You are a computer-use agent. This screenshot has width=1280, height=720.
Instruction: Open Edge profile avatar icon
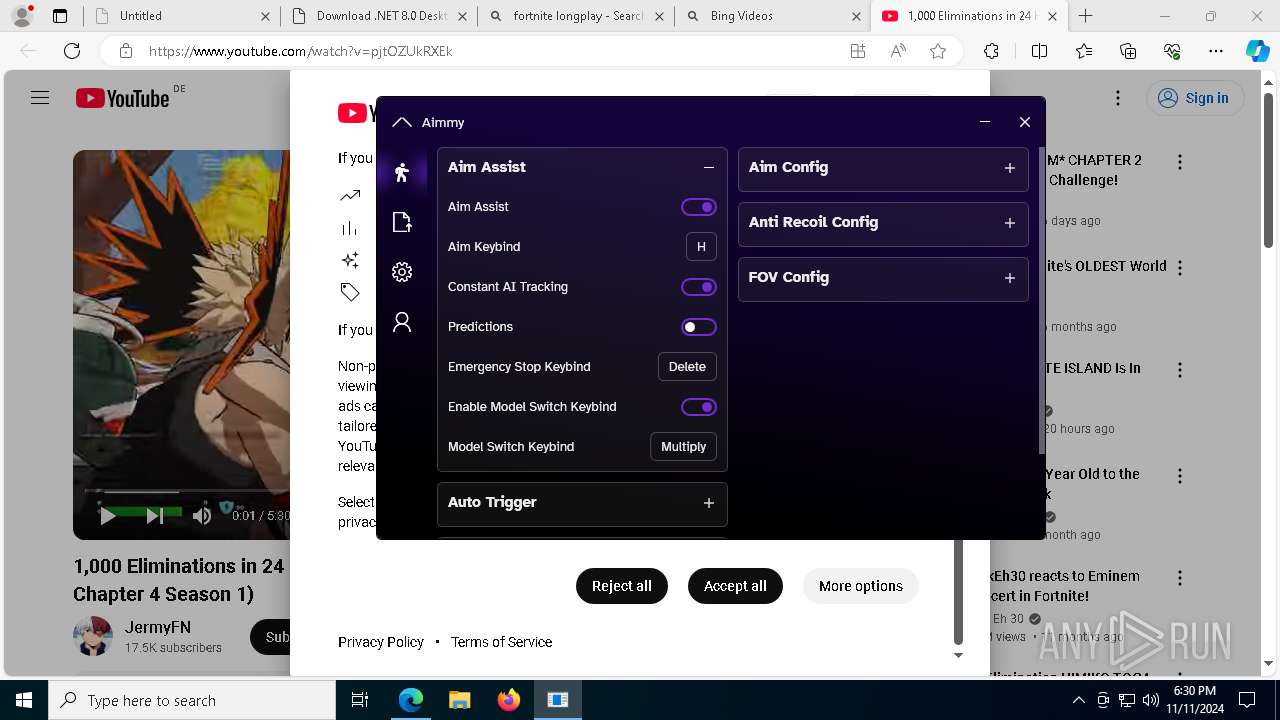(22, 16)
